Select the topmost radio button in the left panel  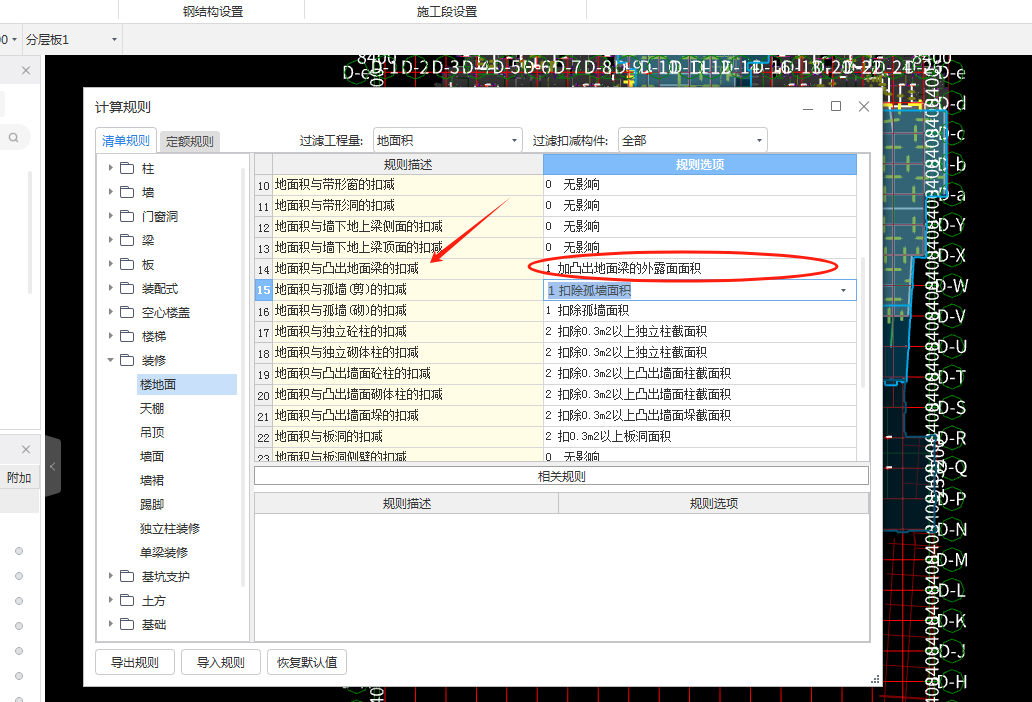point(19,551)
